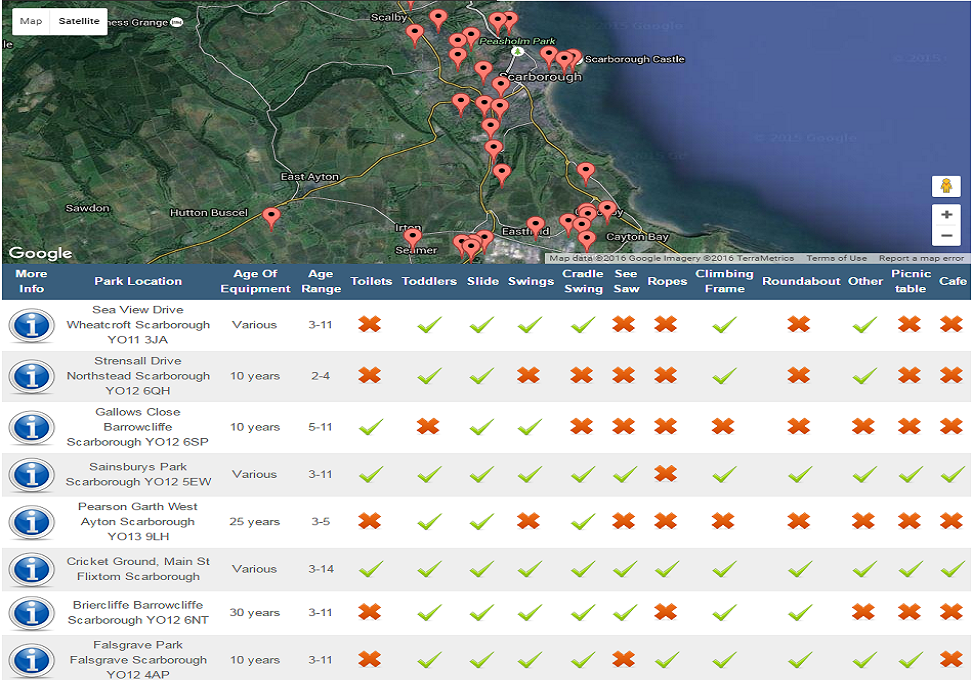The width and height of the screenshot is (972, 680).
Task: Zoom out the map with minus button
Action: click(x=946, y=237)
